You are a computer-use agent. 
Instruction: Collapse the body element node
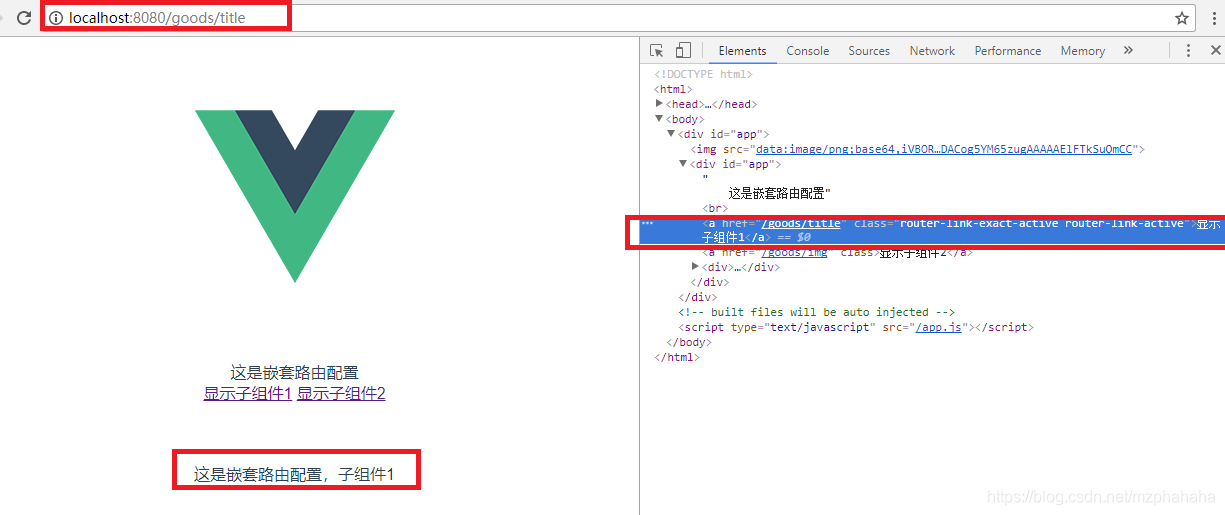(x=659, y=119)
